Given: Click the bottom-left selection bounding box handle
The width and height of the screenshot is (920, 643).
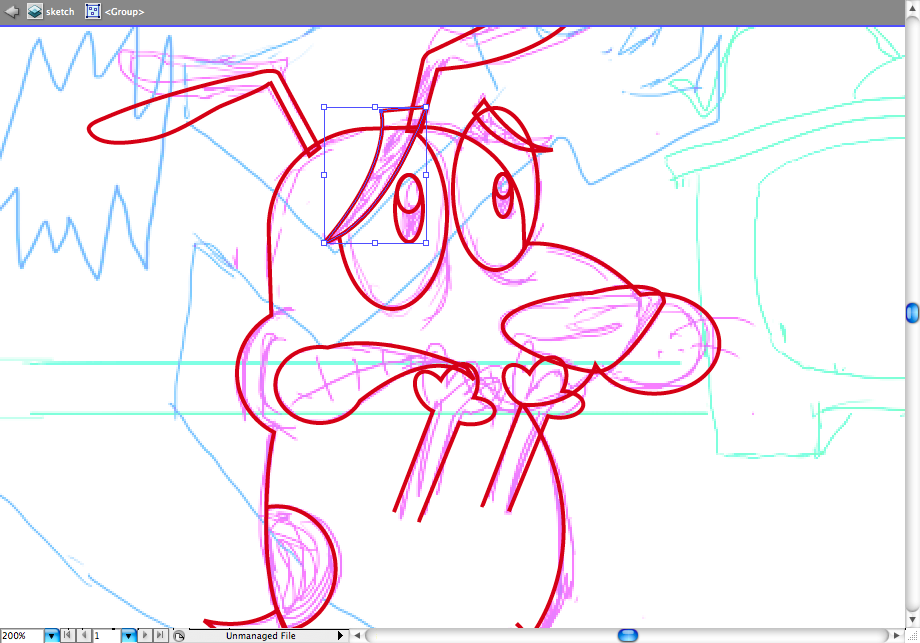Looking at the screenshot, I should [x=324, y=243].
